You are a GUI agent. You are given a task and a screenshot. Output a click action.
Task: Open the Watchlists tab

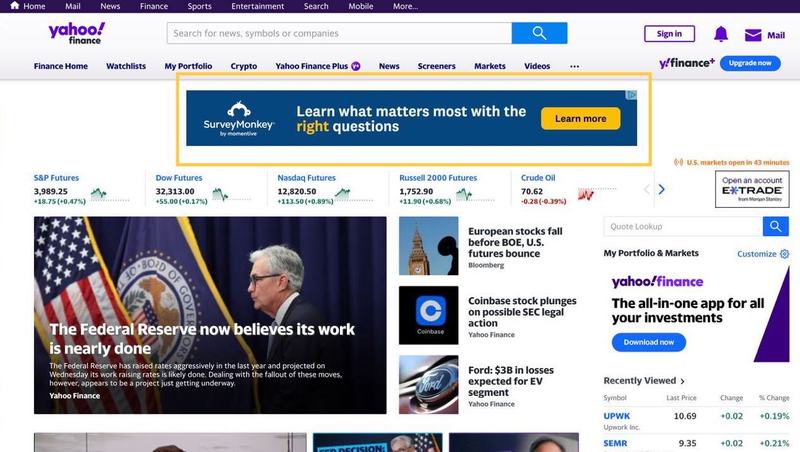coord(126,66)
